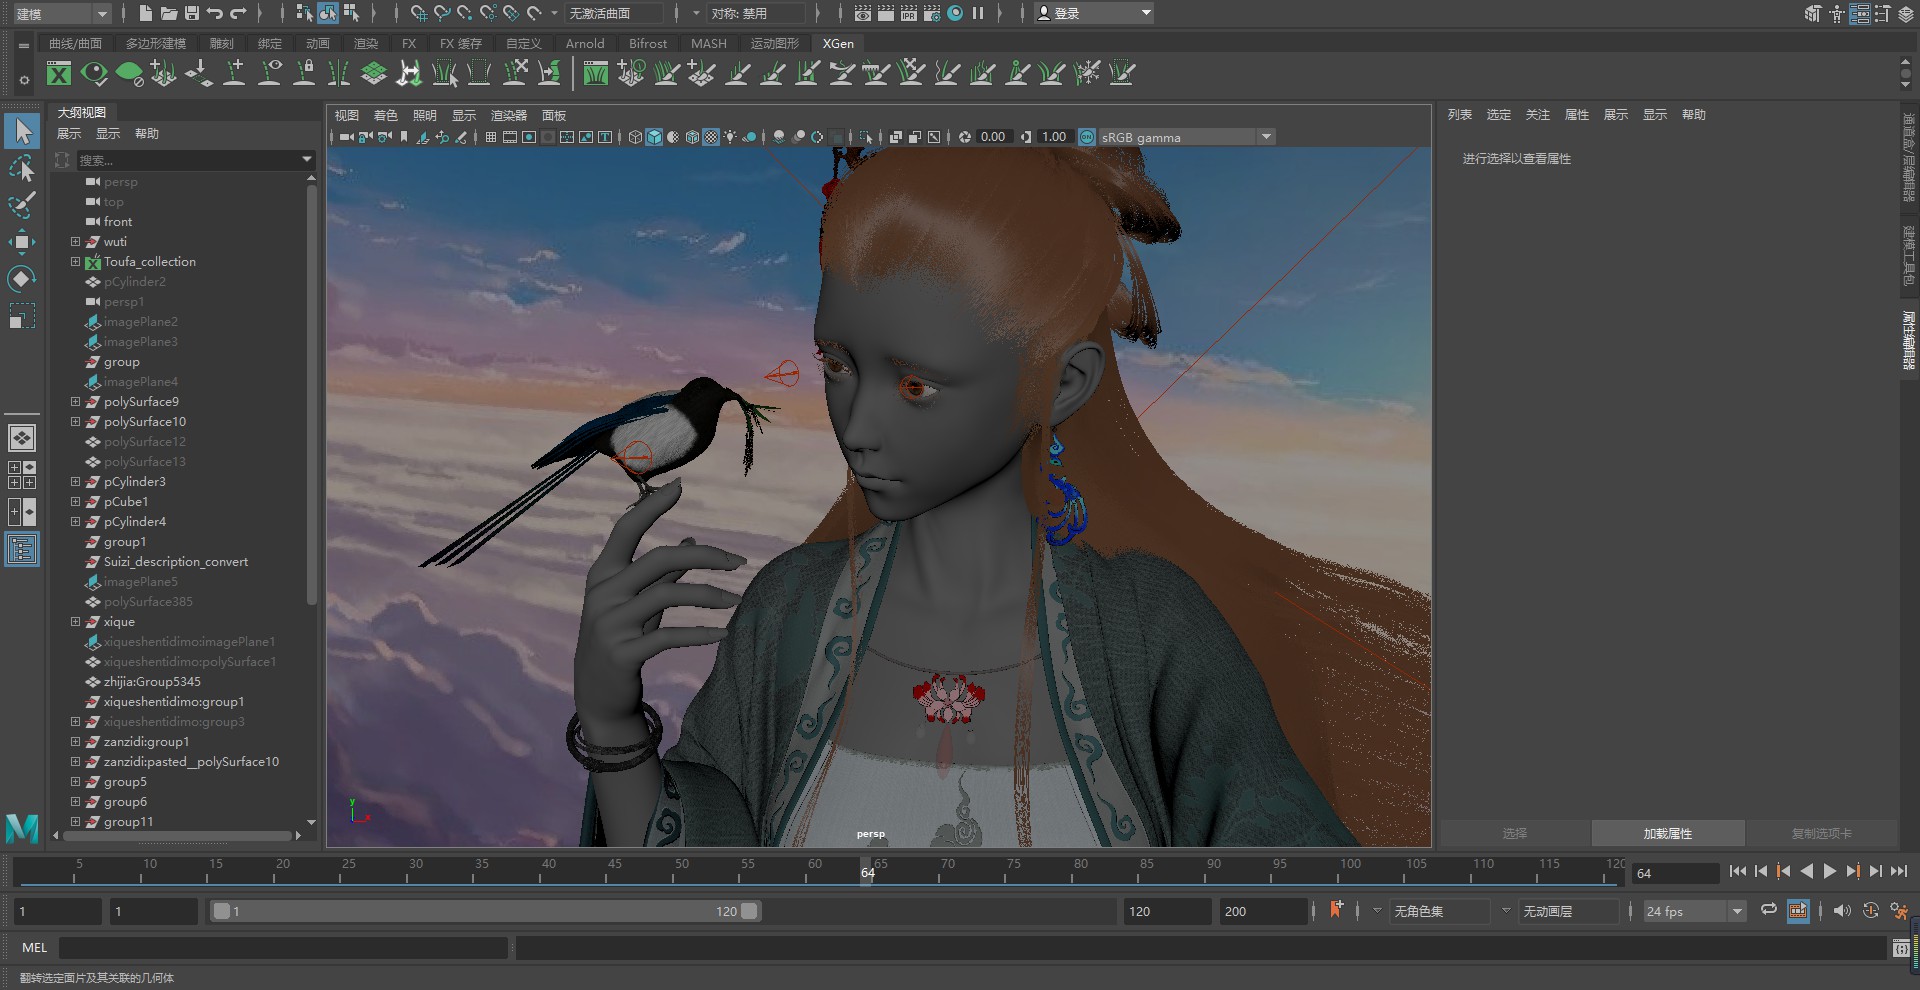Open animation preferences running-man icon
Viewport: 1920px width, 990px height.
pos(1899,911)
